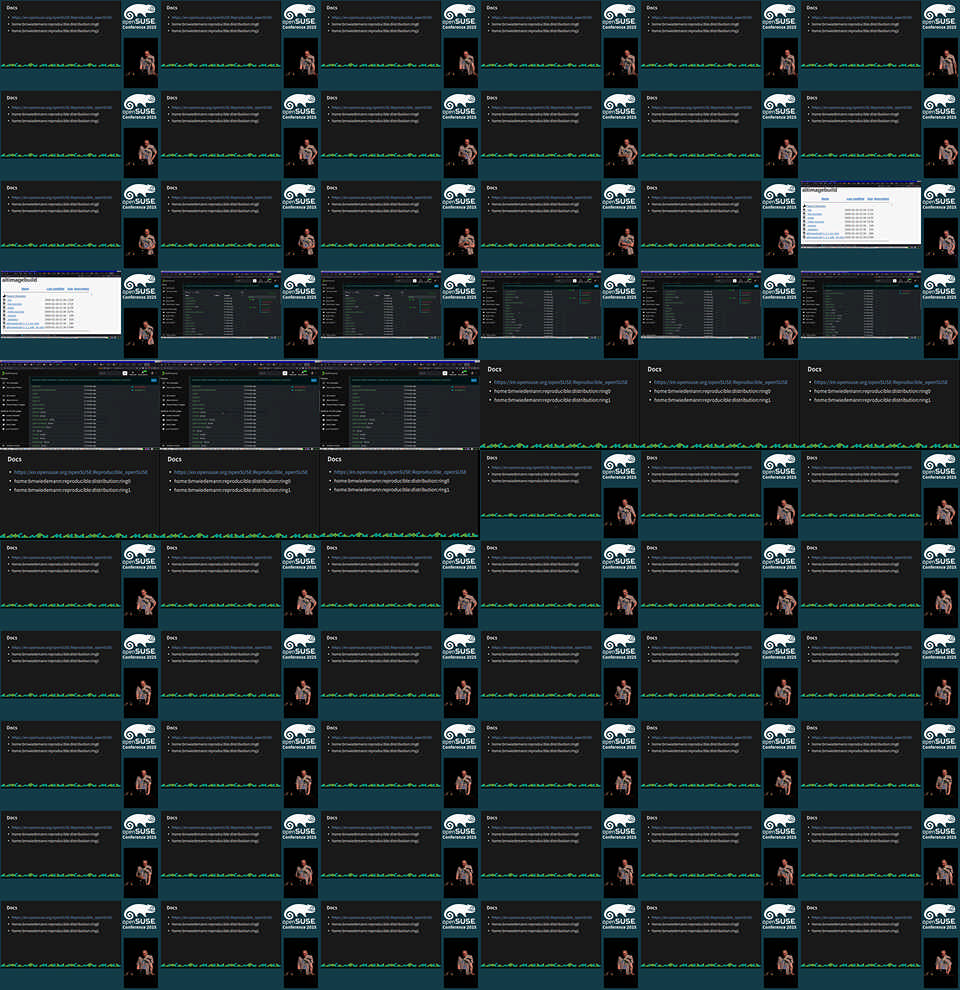Select the last full-screen file-manager frame
The width and height of the screenshot is (960, 990).
400,405
